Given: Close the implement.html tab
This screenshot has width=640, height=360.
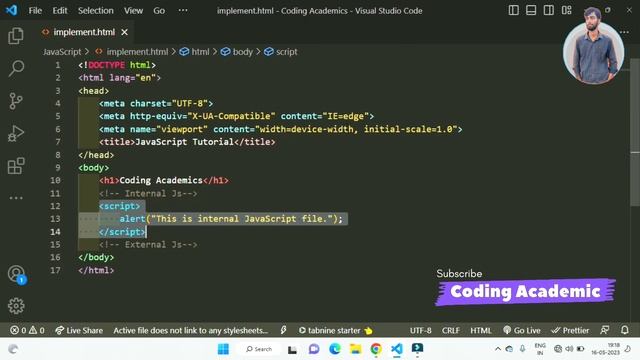Looking at the screenshot, I should [x=124, y=32].
